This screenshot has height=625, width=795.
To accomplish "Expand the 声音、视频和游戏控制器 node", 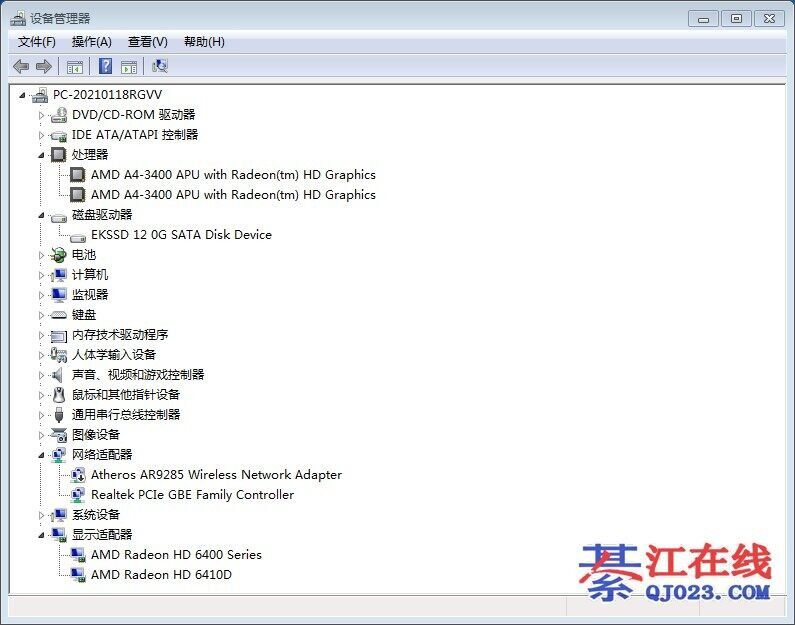I will [x=42, y=375].
